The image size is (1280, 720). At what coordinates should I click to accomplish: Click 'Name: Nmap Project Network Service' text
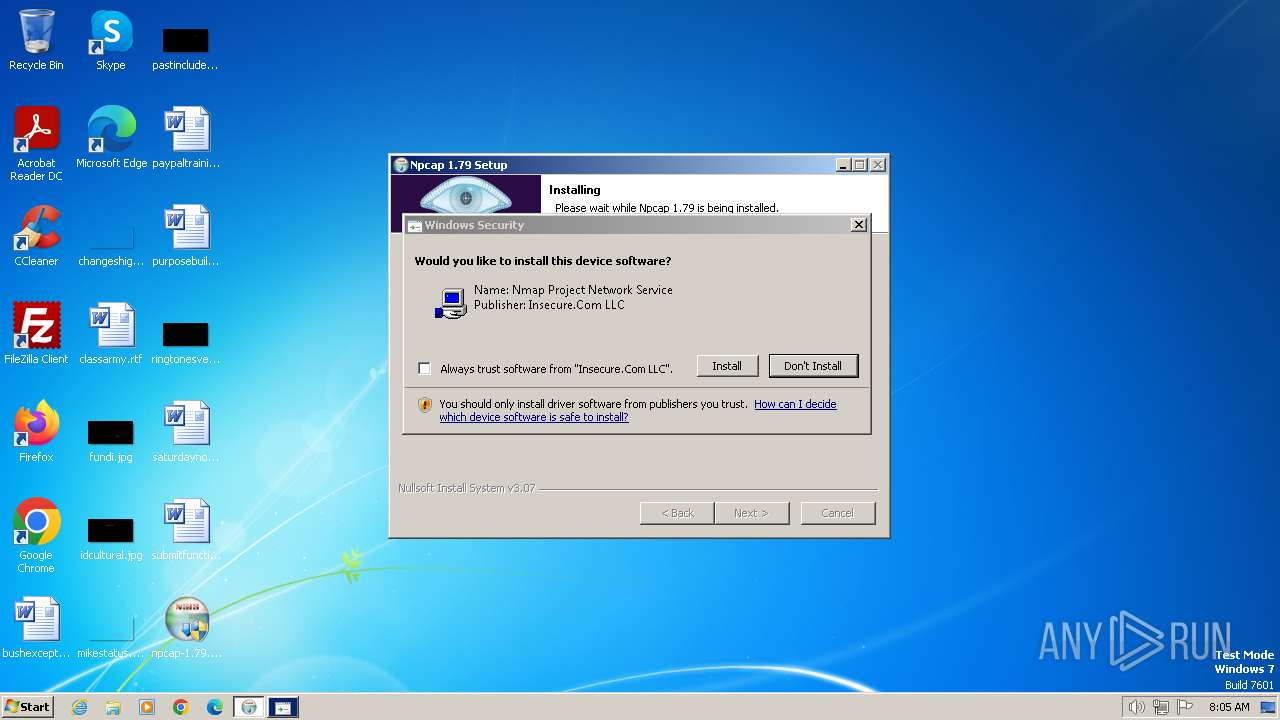click(x=573, y=290)
